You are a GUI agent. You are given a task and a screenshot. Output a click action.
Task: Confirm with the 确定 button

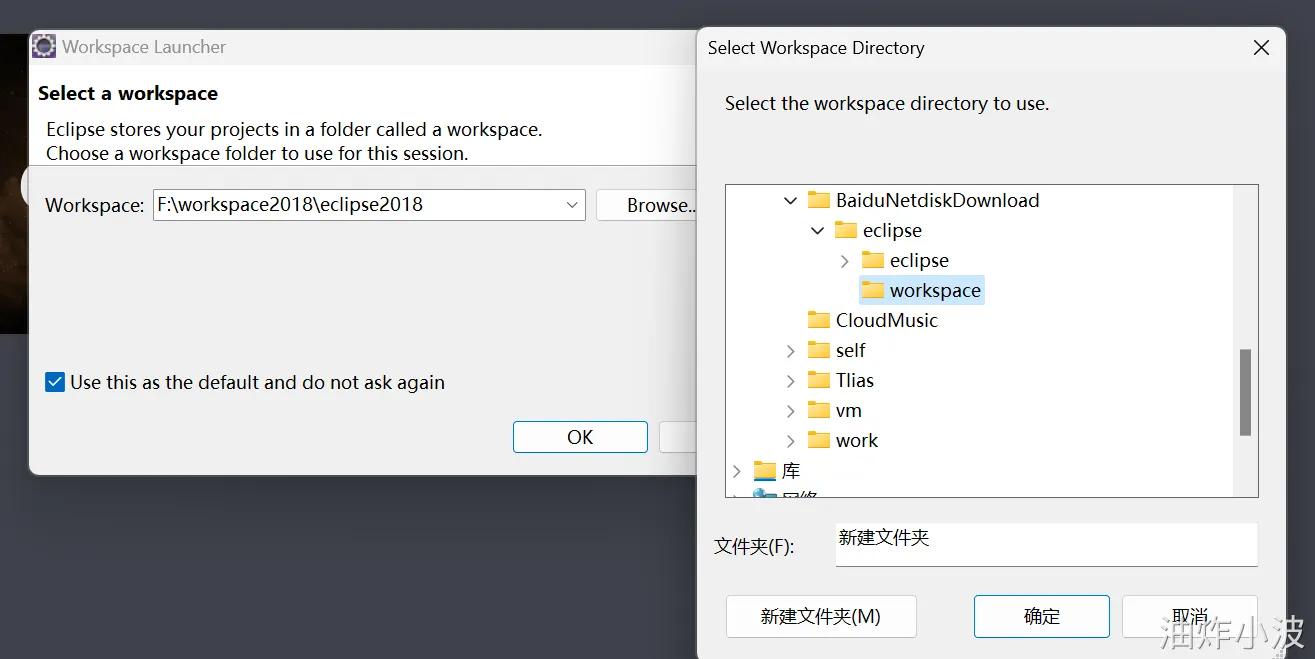1041,616
